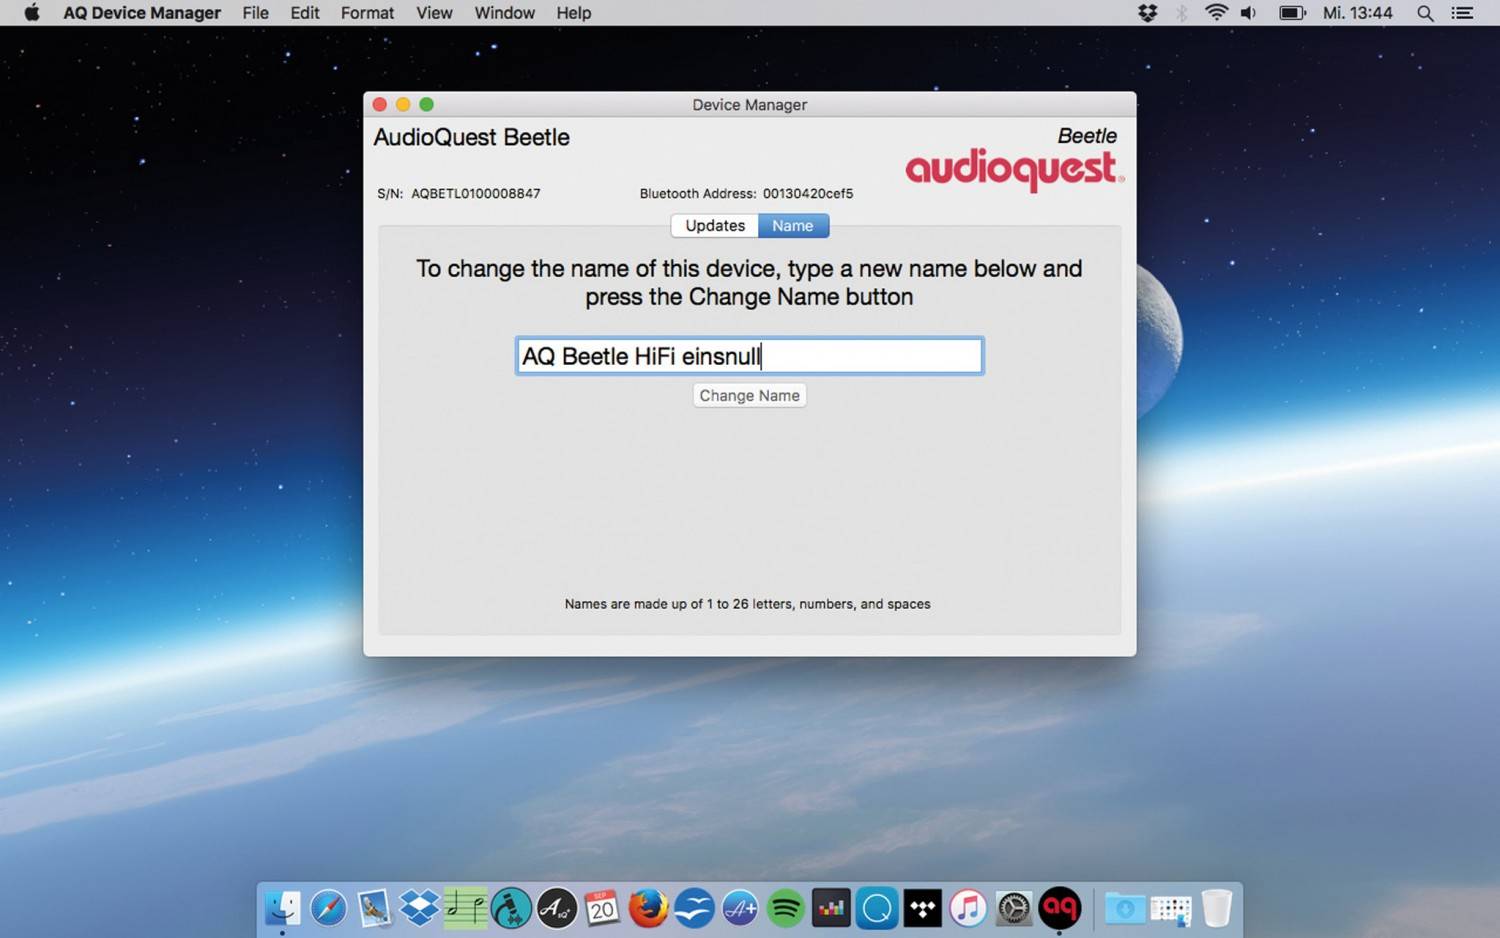Click the clock showing Mi. 13:44
The height and width of the screenshot is (938, 1500).
point(1357,13)
